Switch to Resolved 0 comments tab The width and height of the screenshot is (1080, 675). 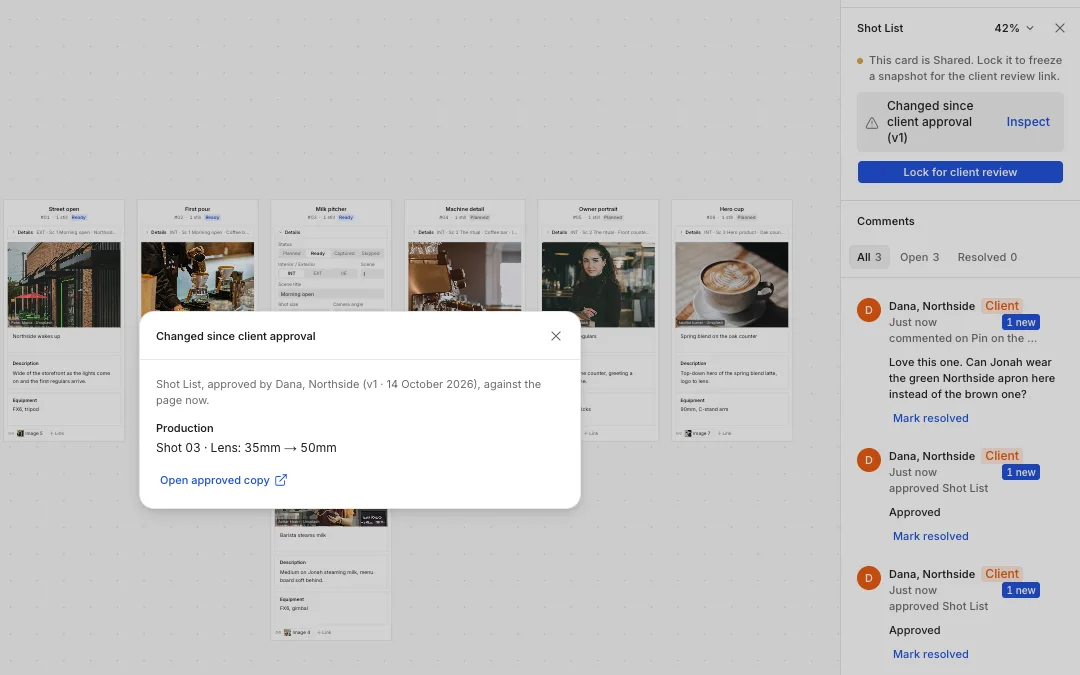click(987, 257)
